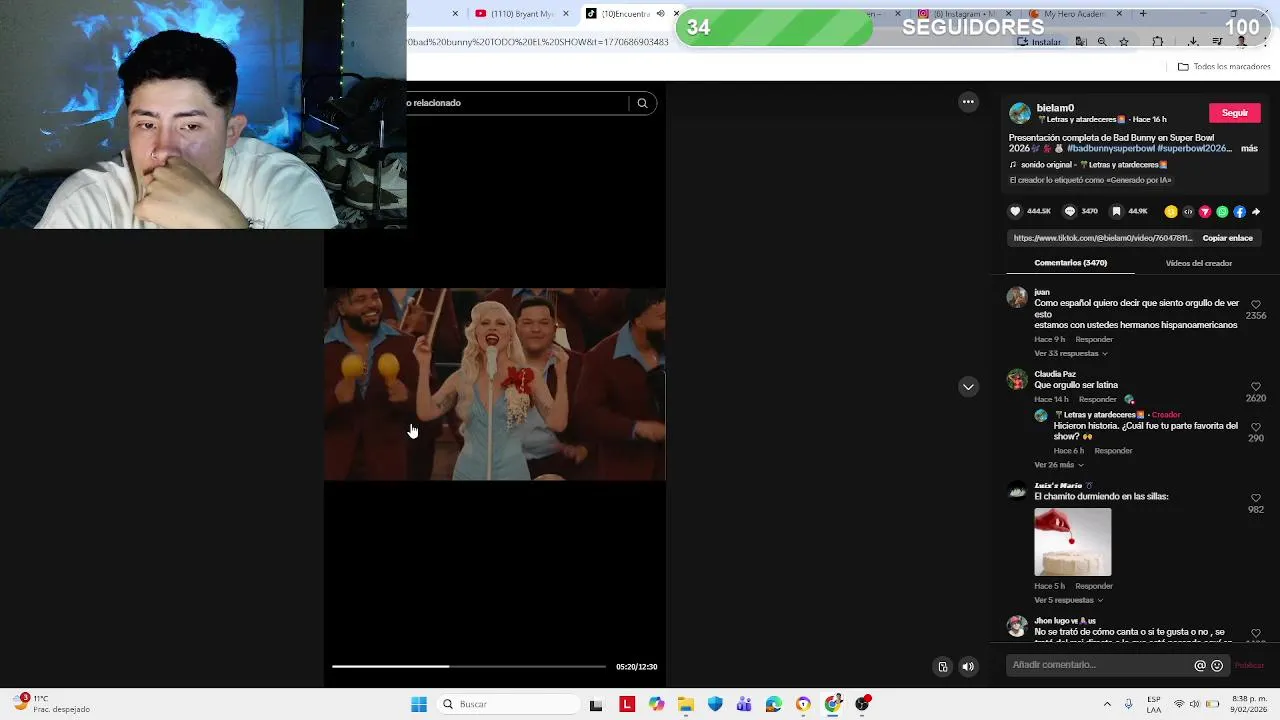The height and width of the screenshot is (720, 1280).
Task: Like the video with the heart icon
Action: point(1015,211)
